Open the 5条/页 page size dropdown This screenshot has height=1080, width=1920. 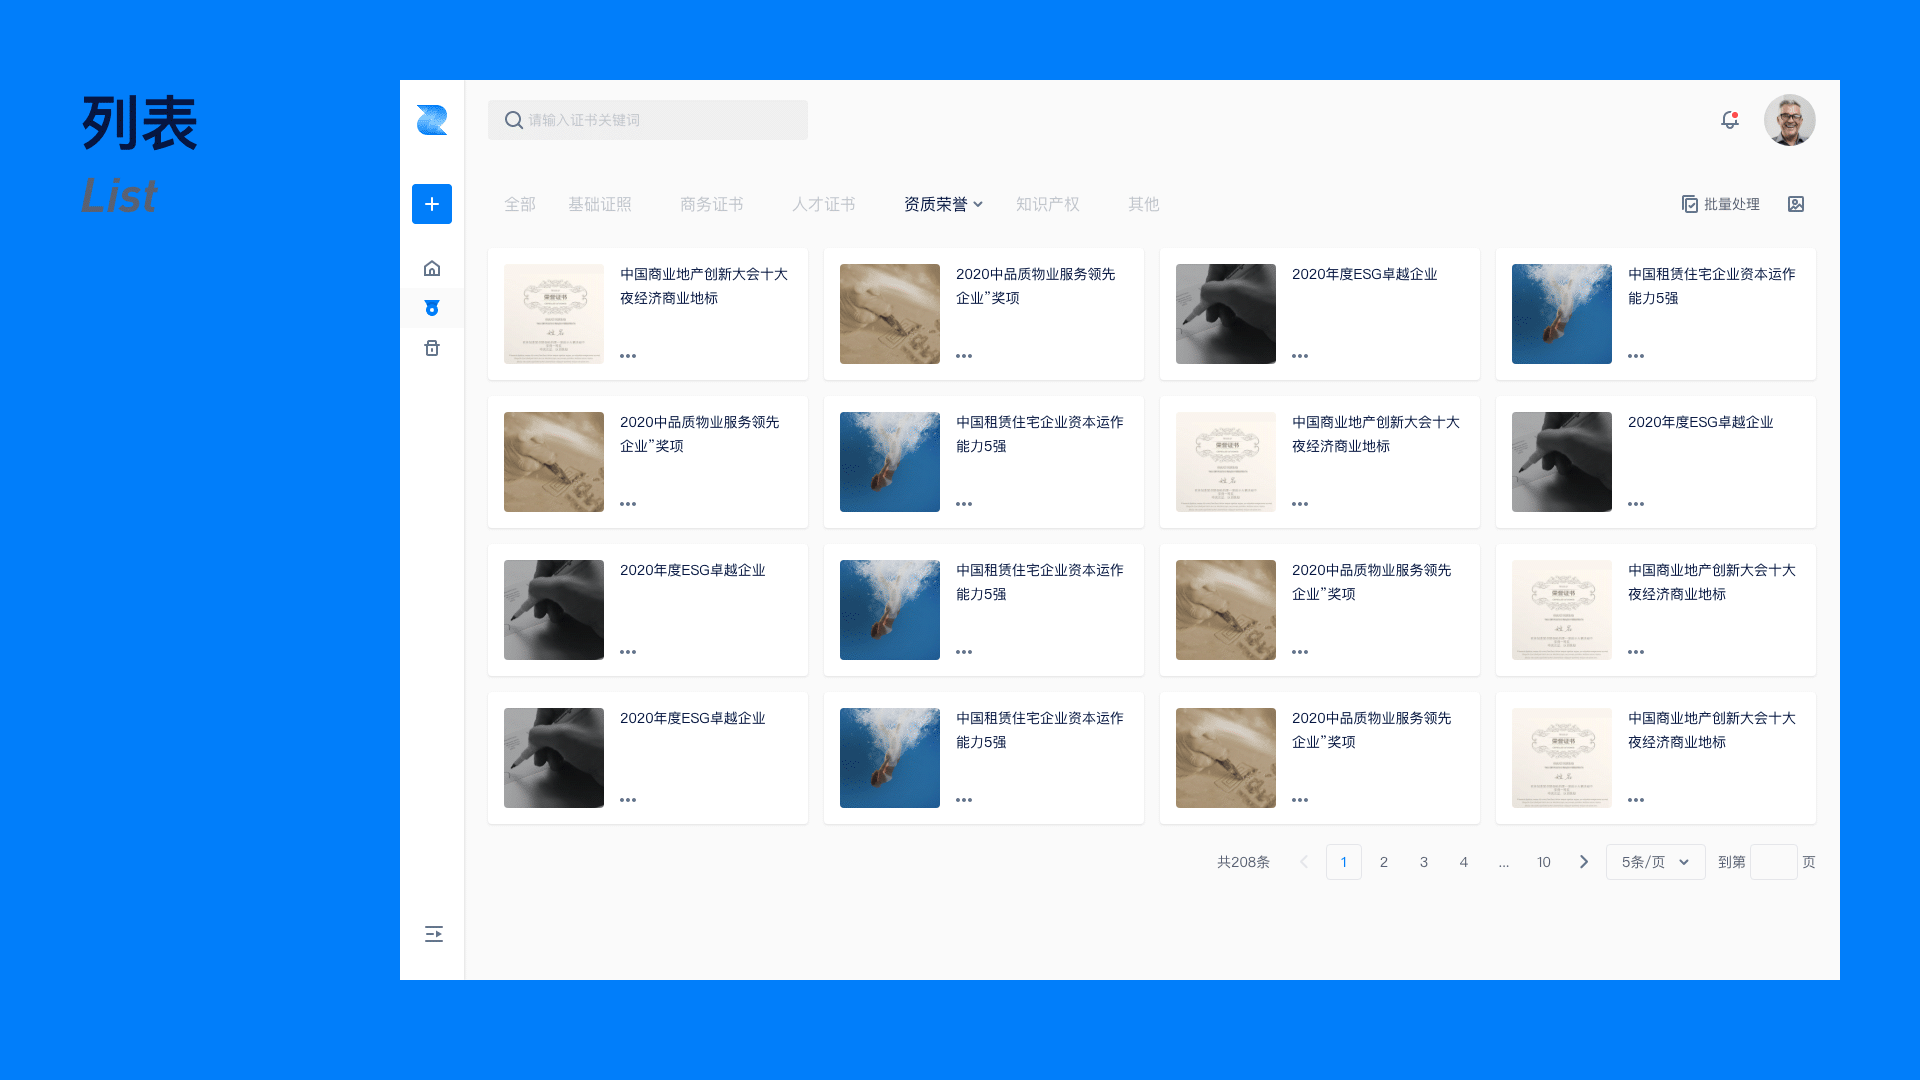coord(1655,862)
